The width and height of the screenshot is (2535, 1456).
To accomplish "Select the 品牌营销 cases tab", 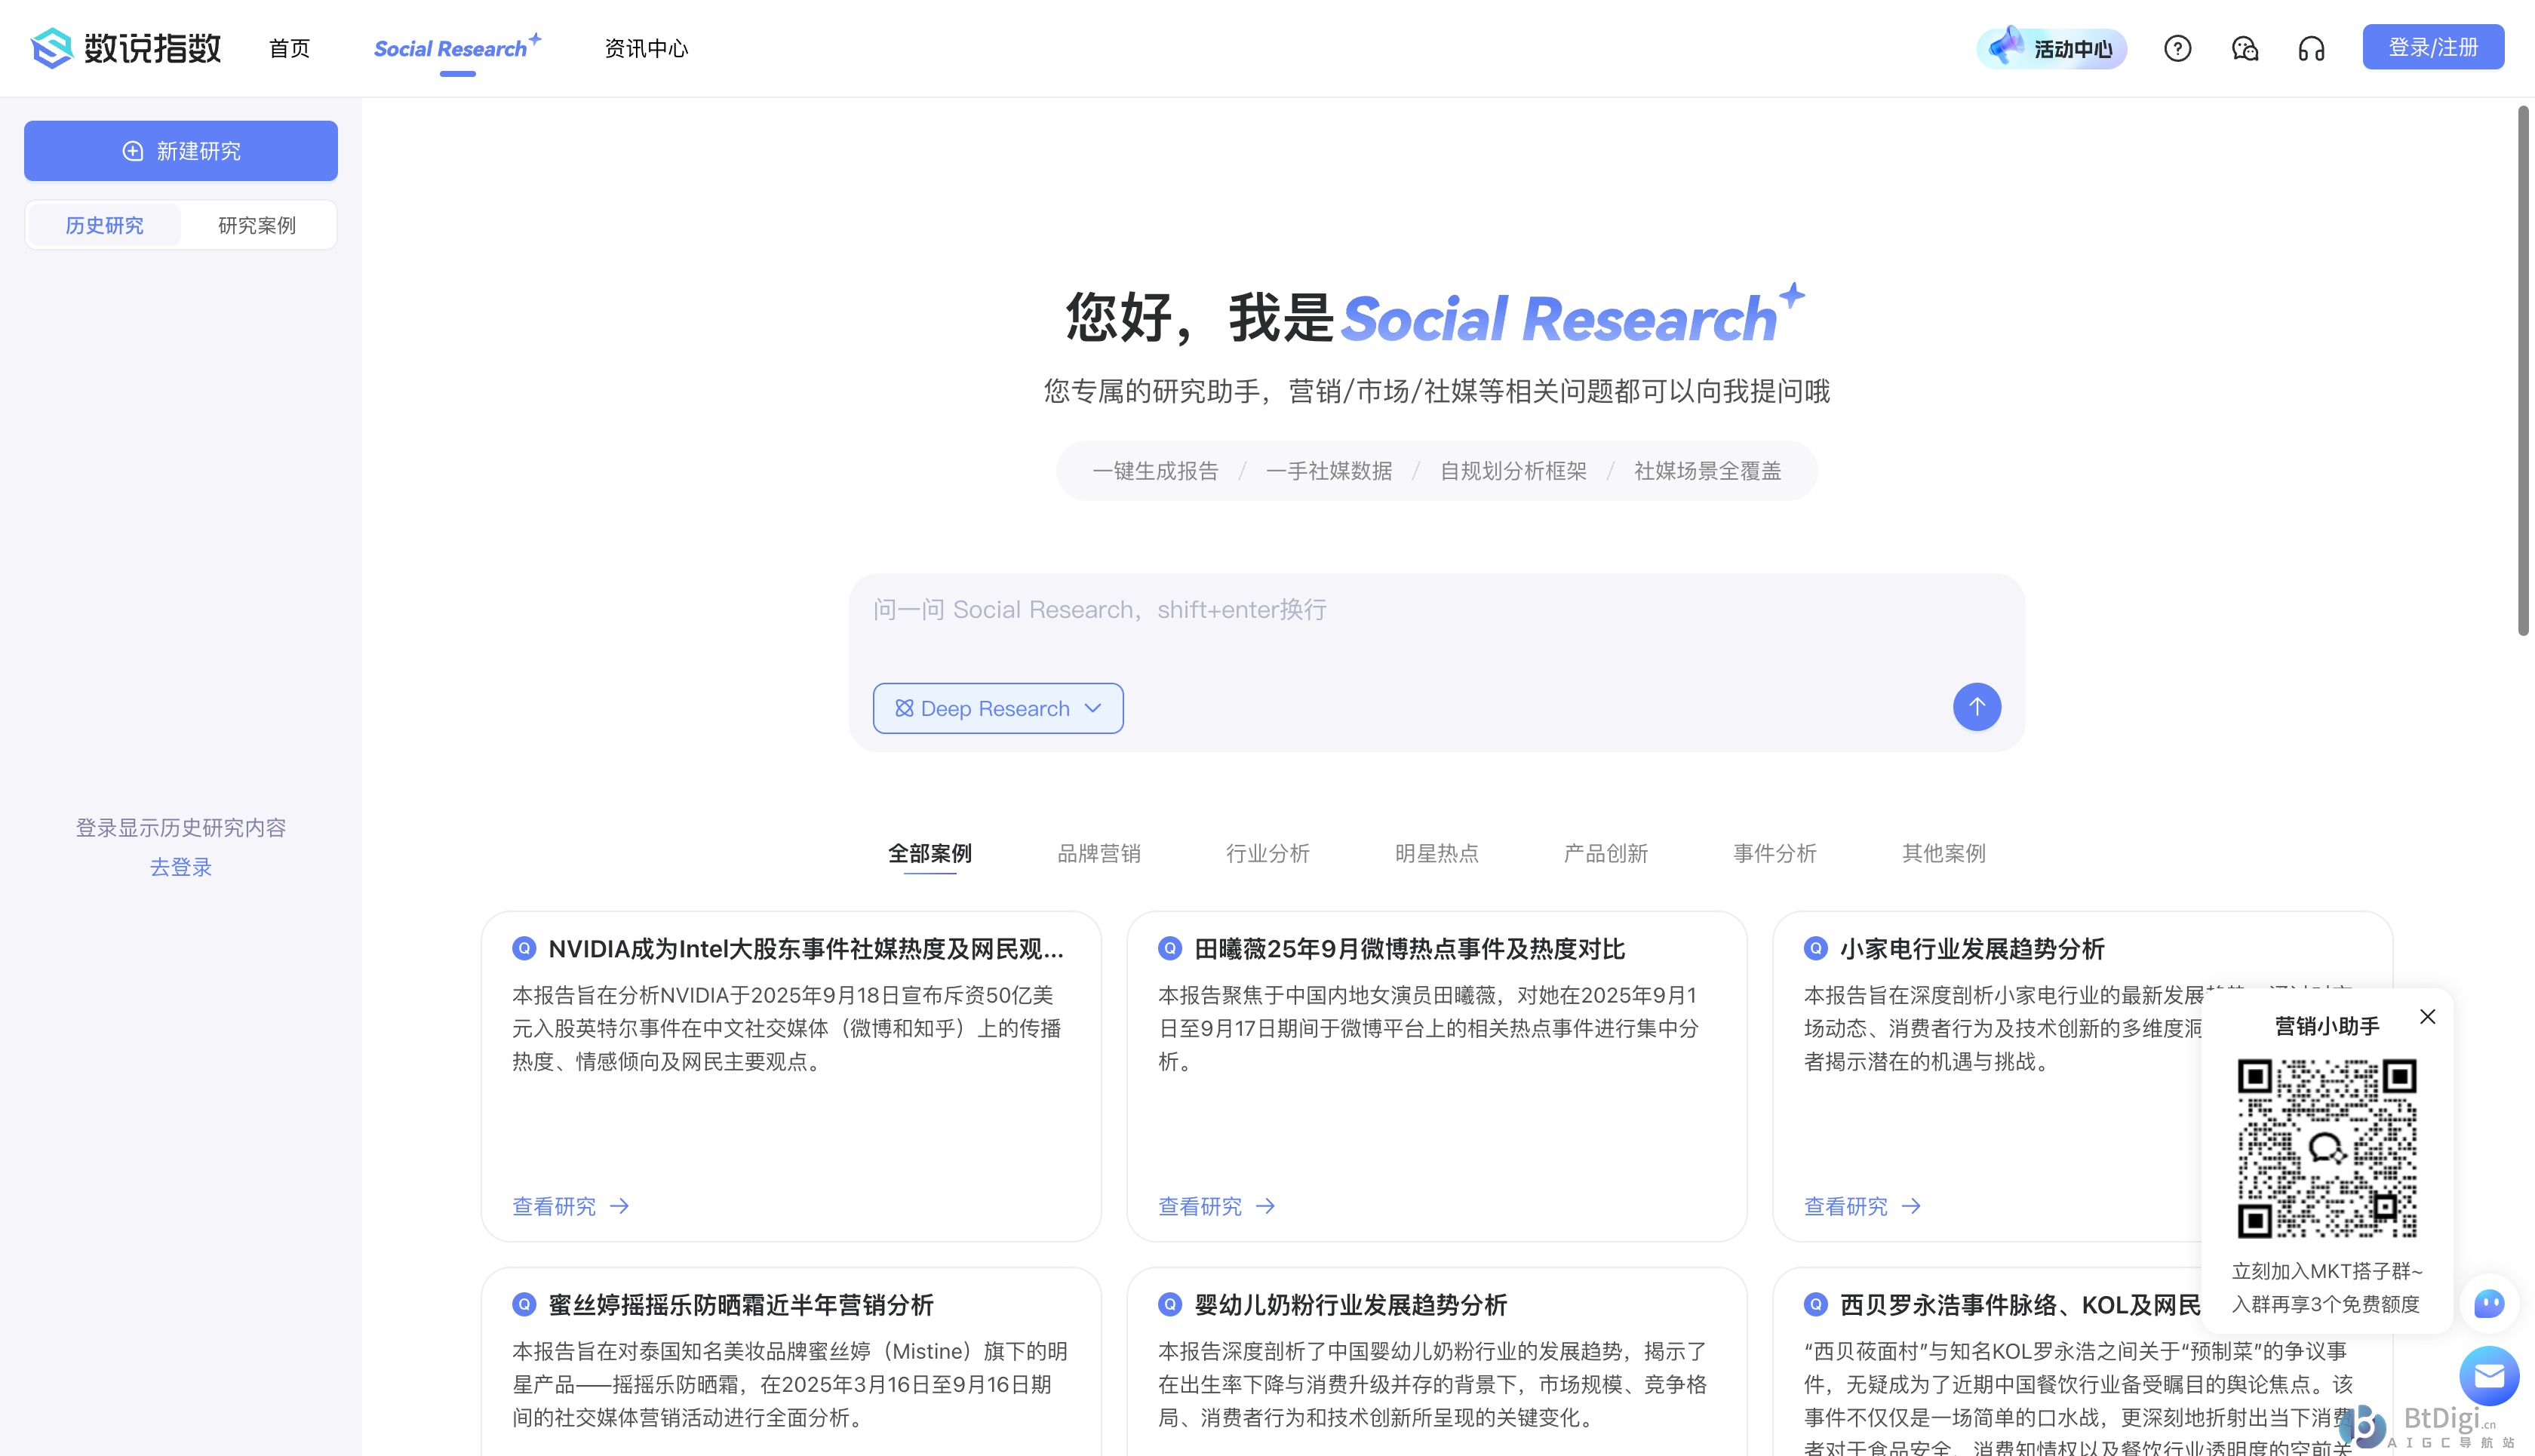I will [x=1098, y=853].
